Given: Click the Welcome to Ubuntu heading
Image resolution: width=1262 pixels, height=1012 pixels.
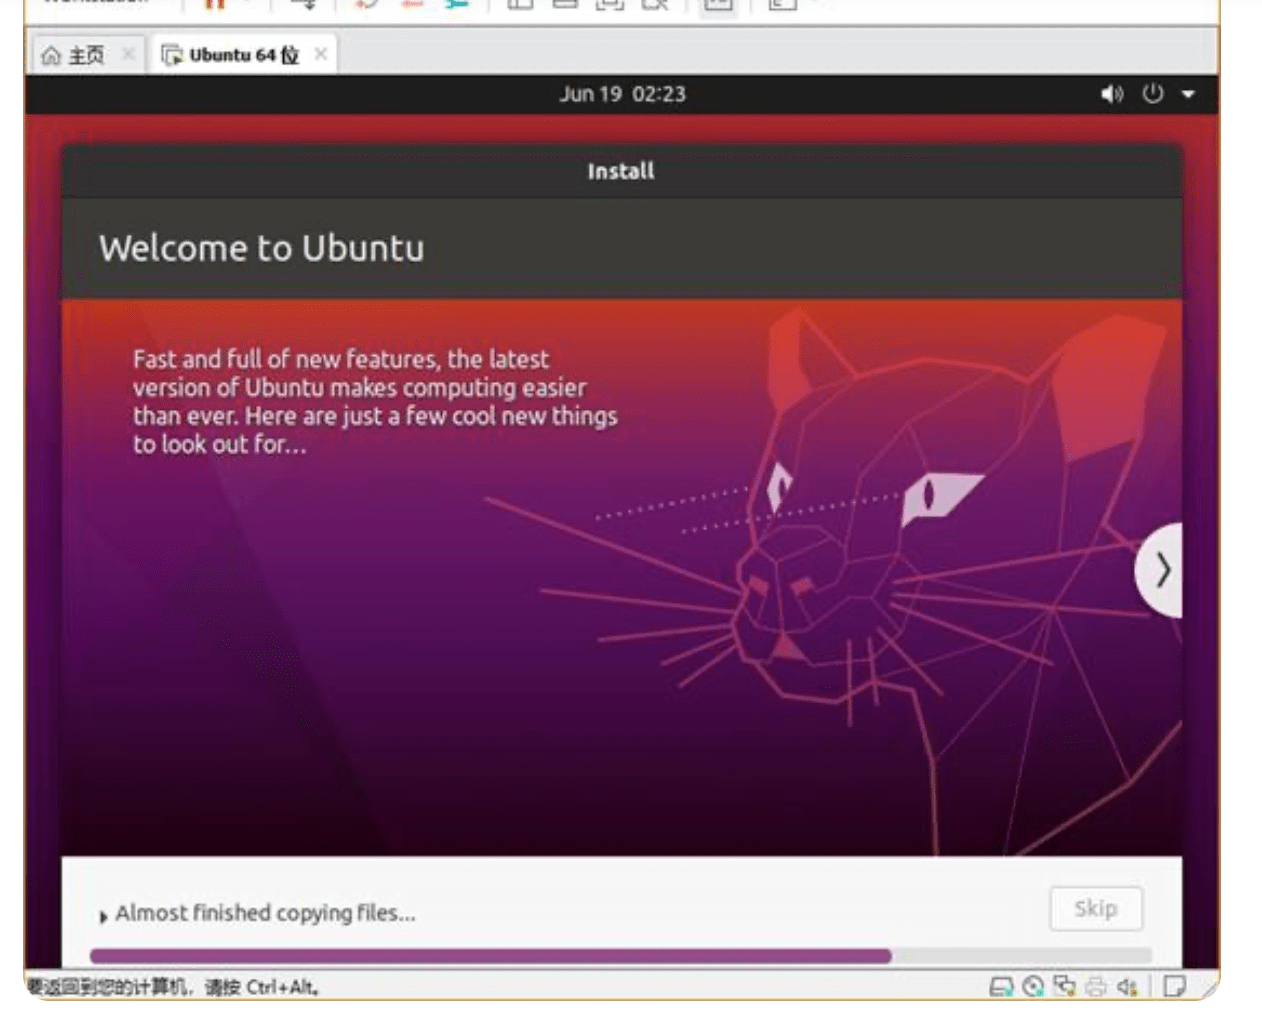Looking at the screenshot, I should (x=262, y=248).
